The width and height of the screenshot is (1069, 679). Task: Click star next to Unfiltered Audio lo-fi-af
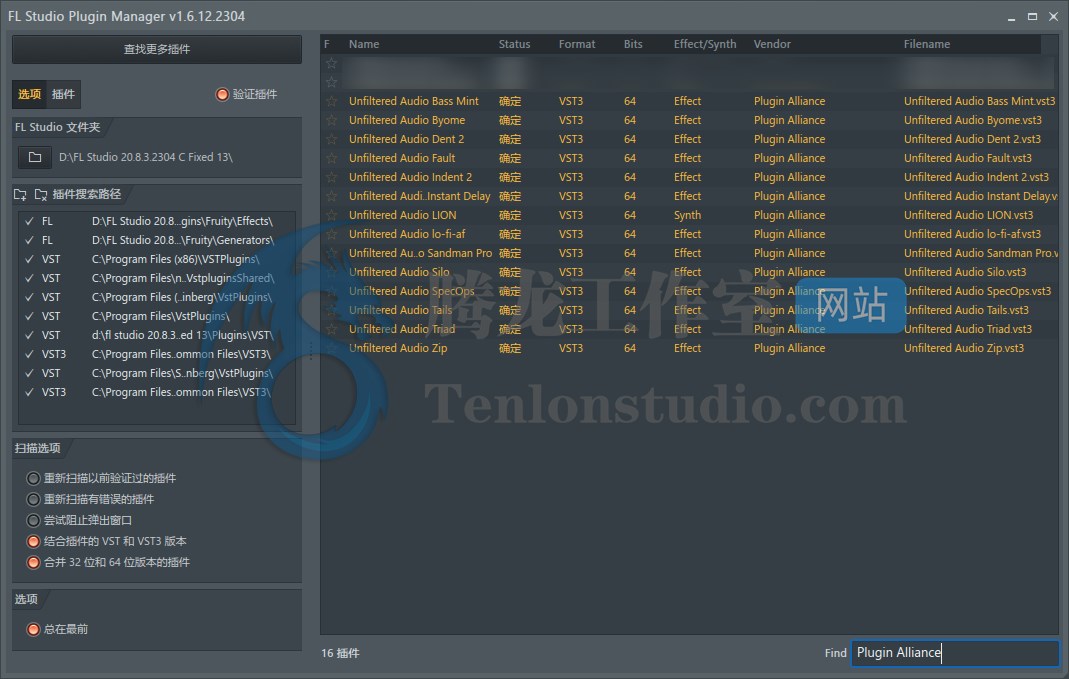click(331, 235)
